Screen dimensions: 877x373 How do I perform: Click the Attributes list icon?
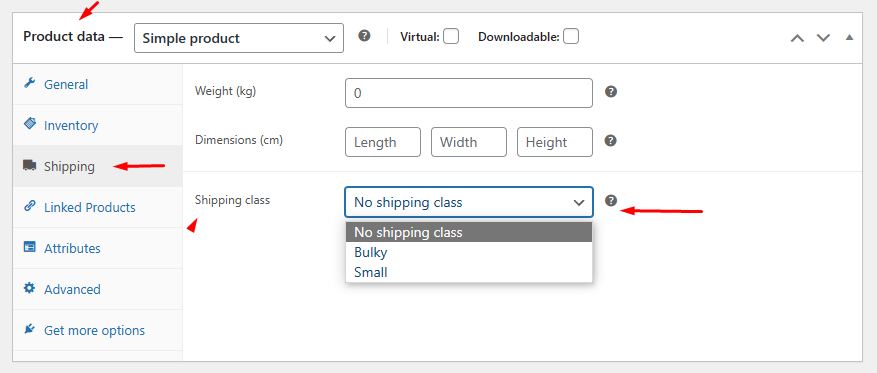(29, 247)
